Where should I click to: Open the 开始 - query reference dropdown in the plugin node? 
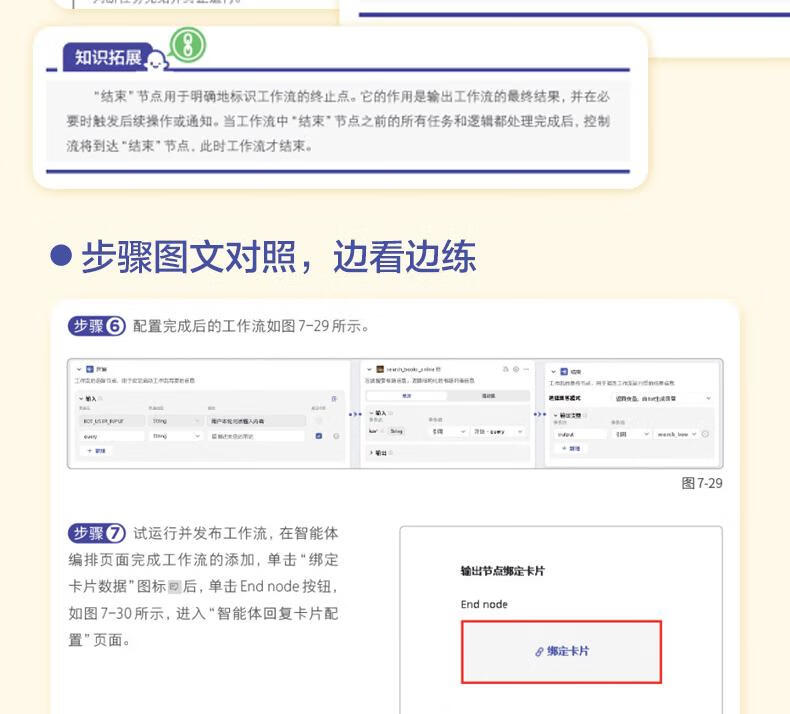(500, 431)
